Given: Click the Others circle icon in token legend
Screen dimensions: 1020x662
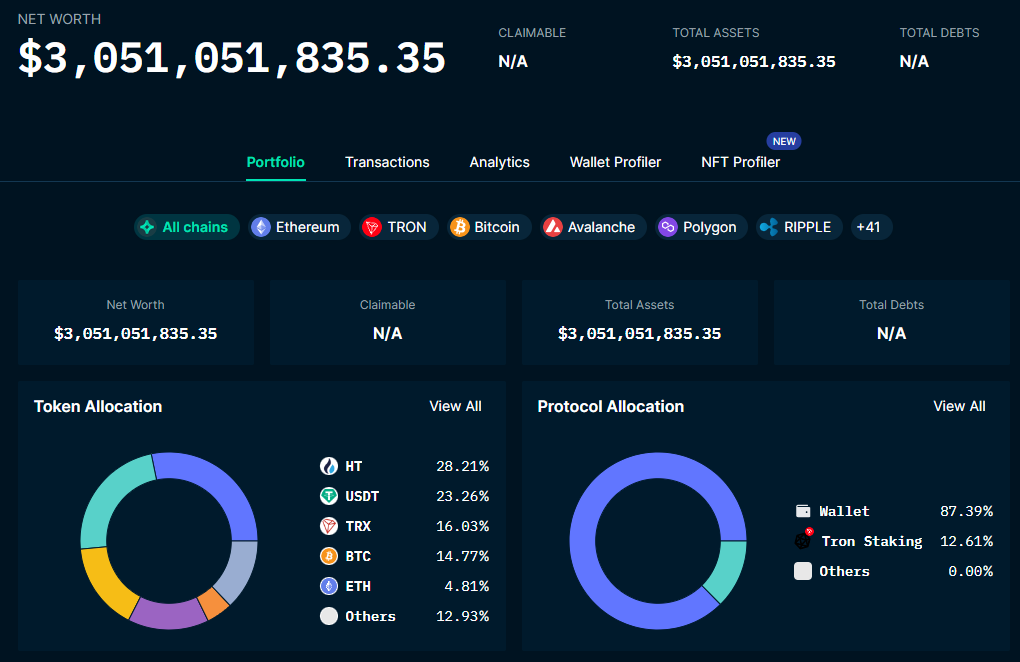Looking at the screenshot, I should 329,616.
